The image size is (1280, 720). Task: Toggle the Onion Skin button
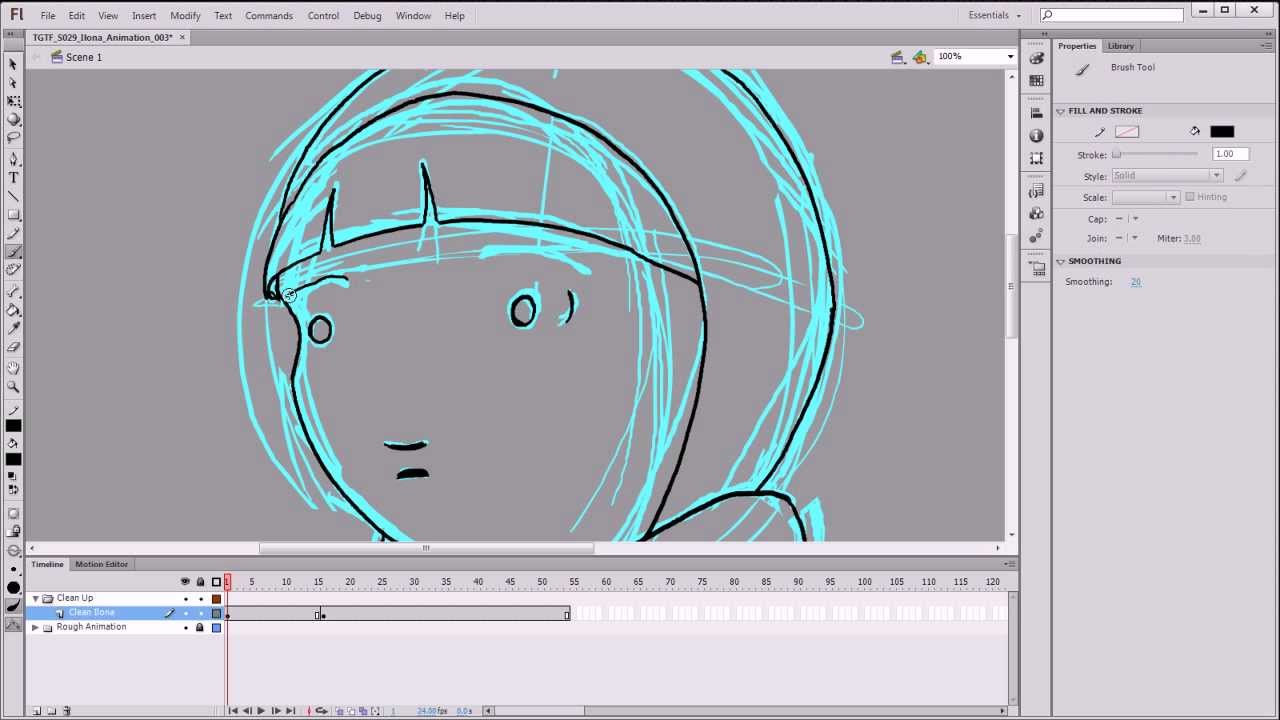[x=338, y=711]
